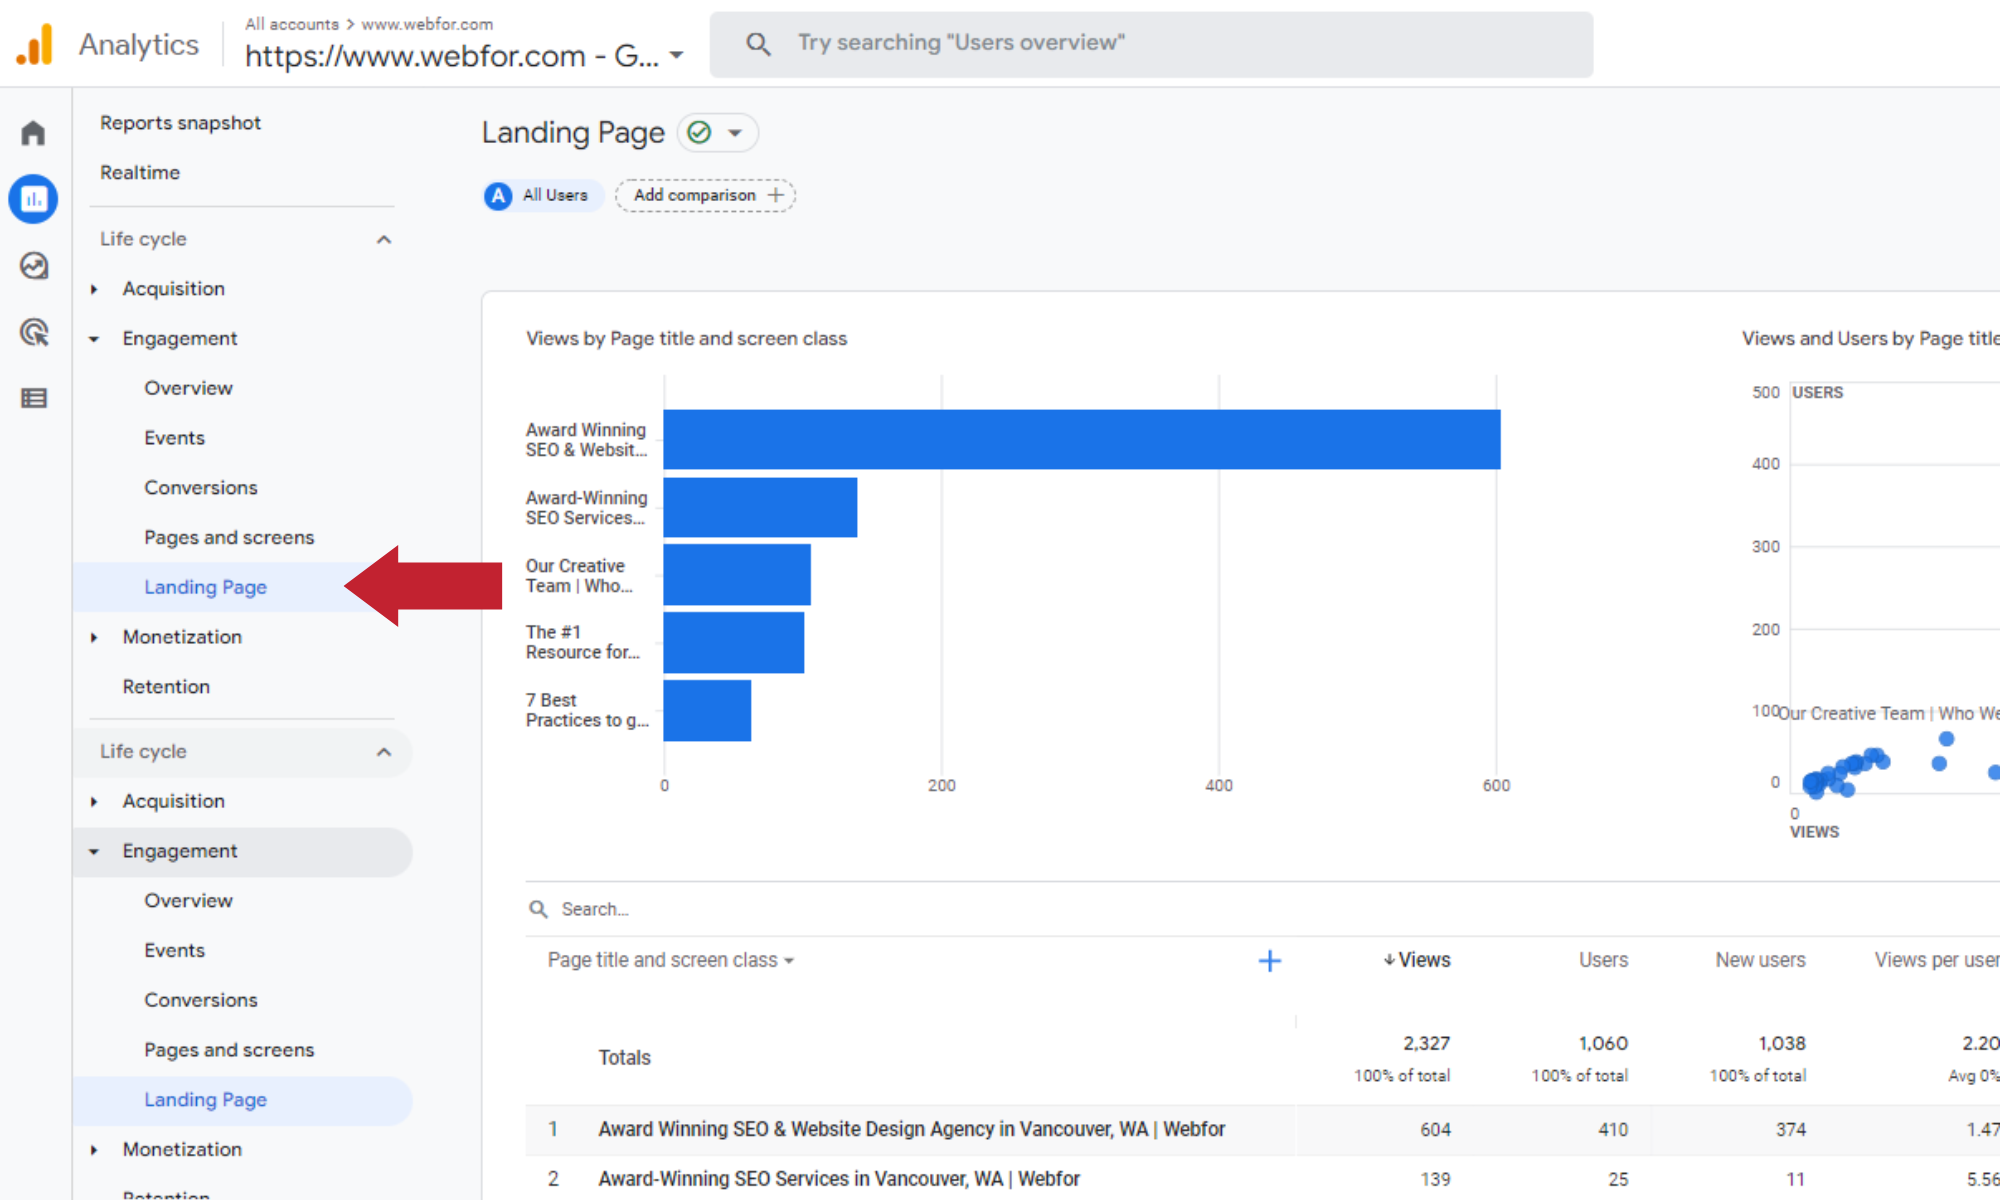Expand the first Acquisition item
The width and height of the screenshot is (2000, 1200).
pyautogui.click(x=94, y=289)
